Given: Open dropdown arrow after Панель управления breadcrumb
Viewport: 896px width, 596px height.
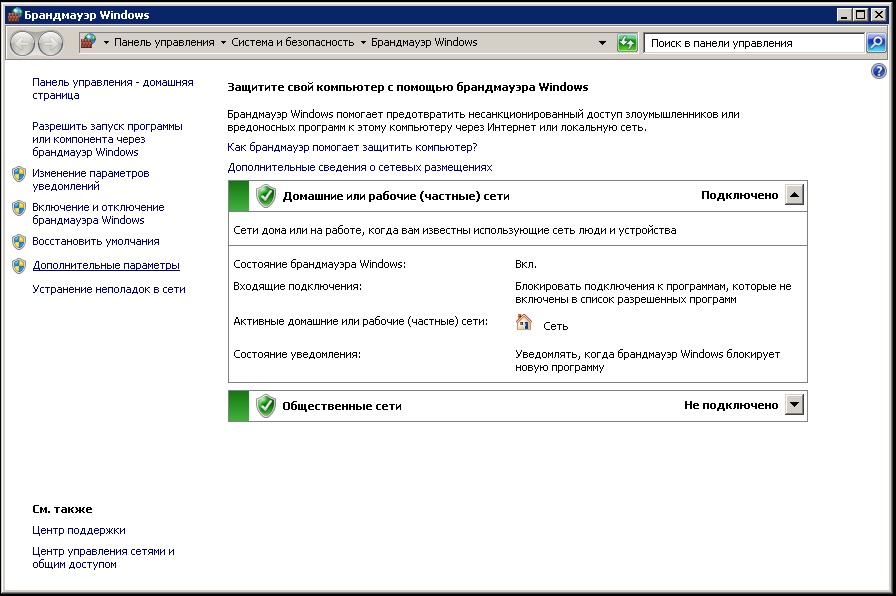Looking at the screenshot, I should click(x=223, y=42).
